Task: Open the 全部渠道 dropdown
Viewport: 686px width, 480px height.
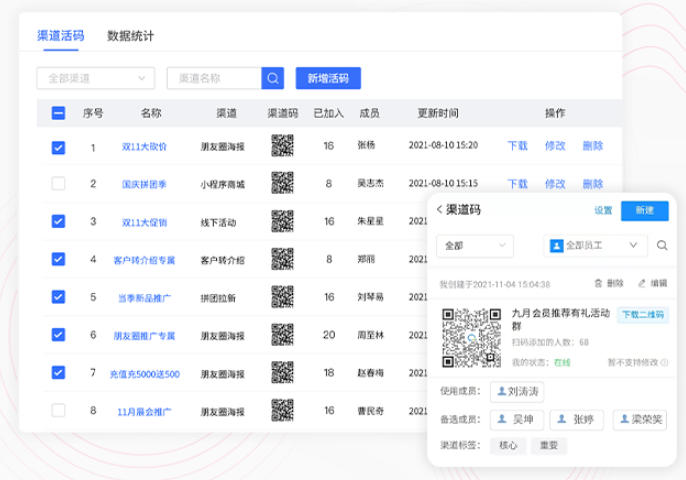Action: point(96,78)
